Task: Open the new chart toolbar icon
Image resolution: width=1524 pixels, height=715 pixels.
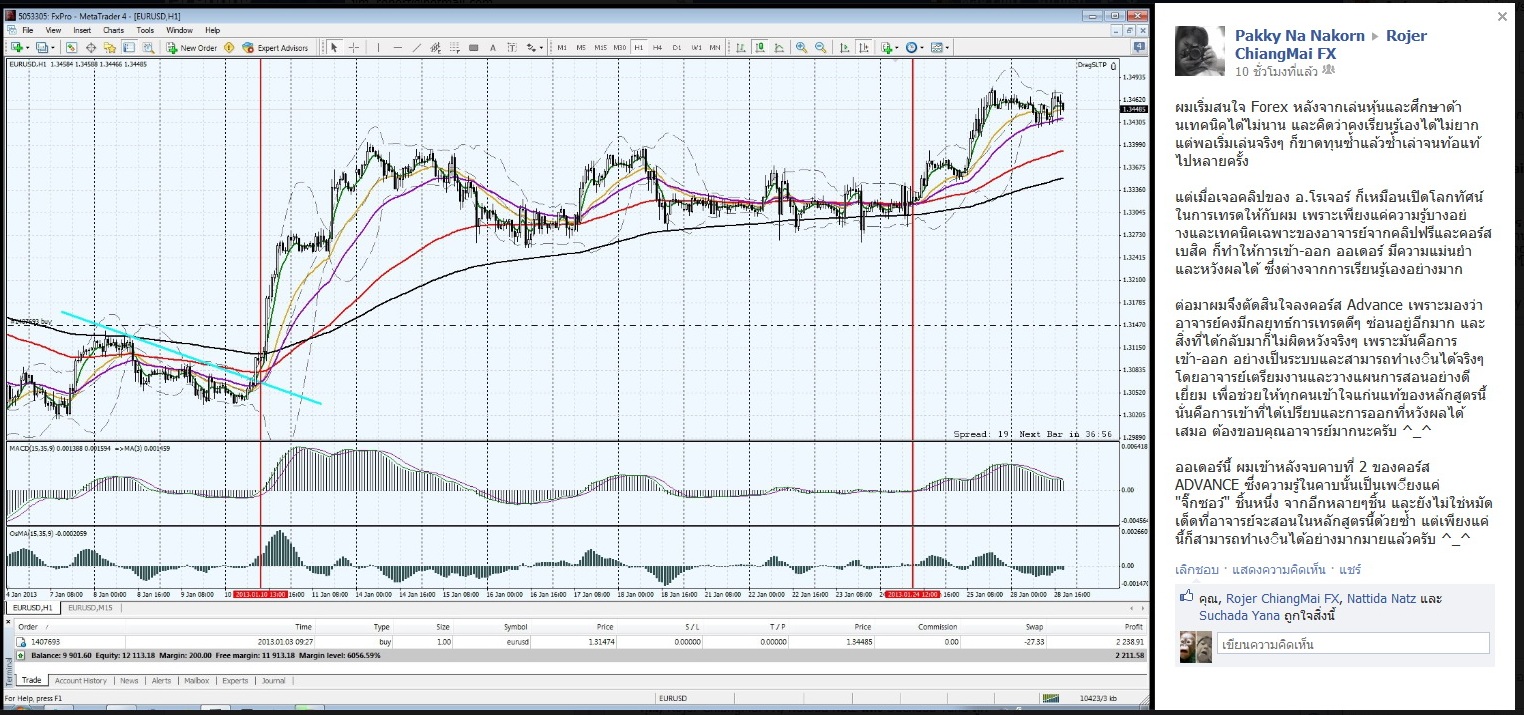Action: click(19, 47)
